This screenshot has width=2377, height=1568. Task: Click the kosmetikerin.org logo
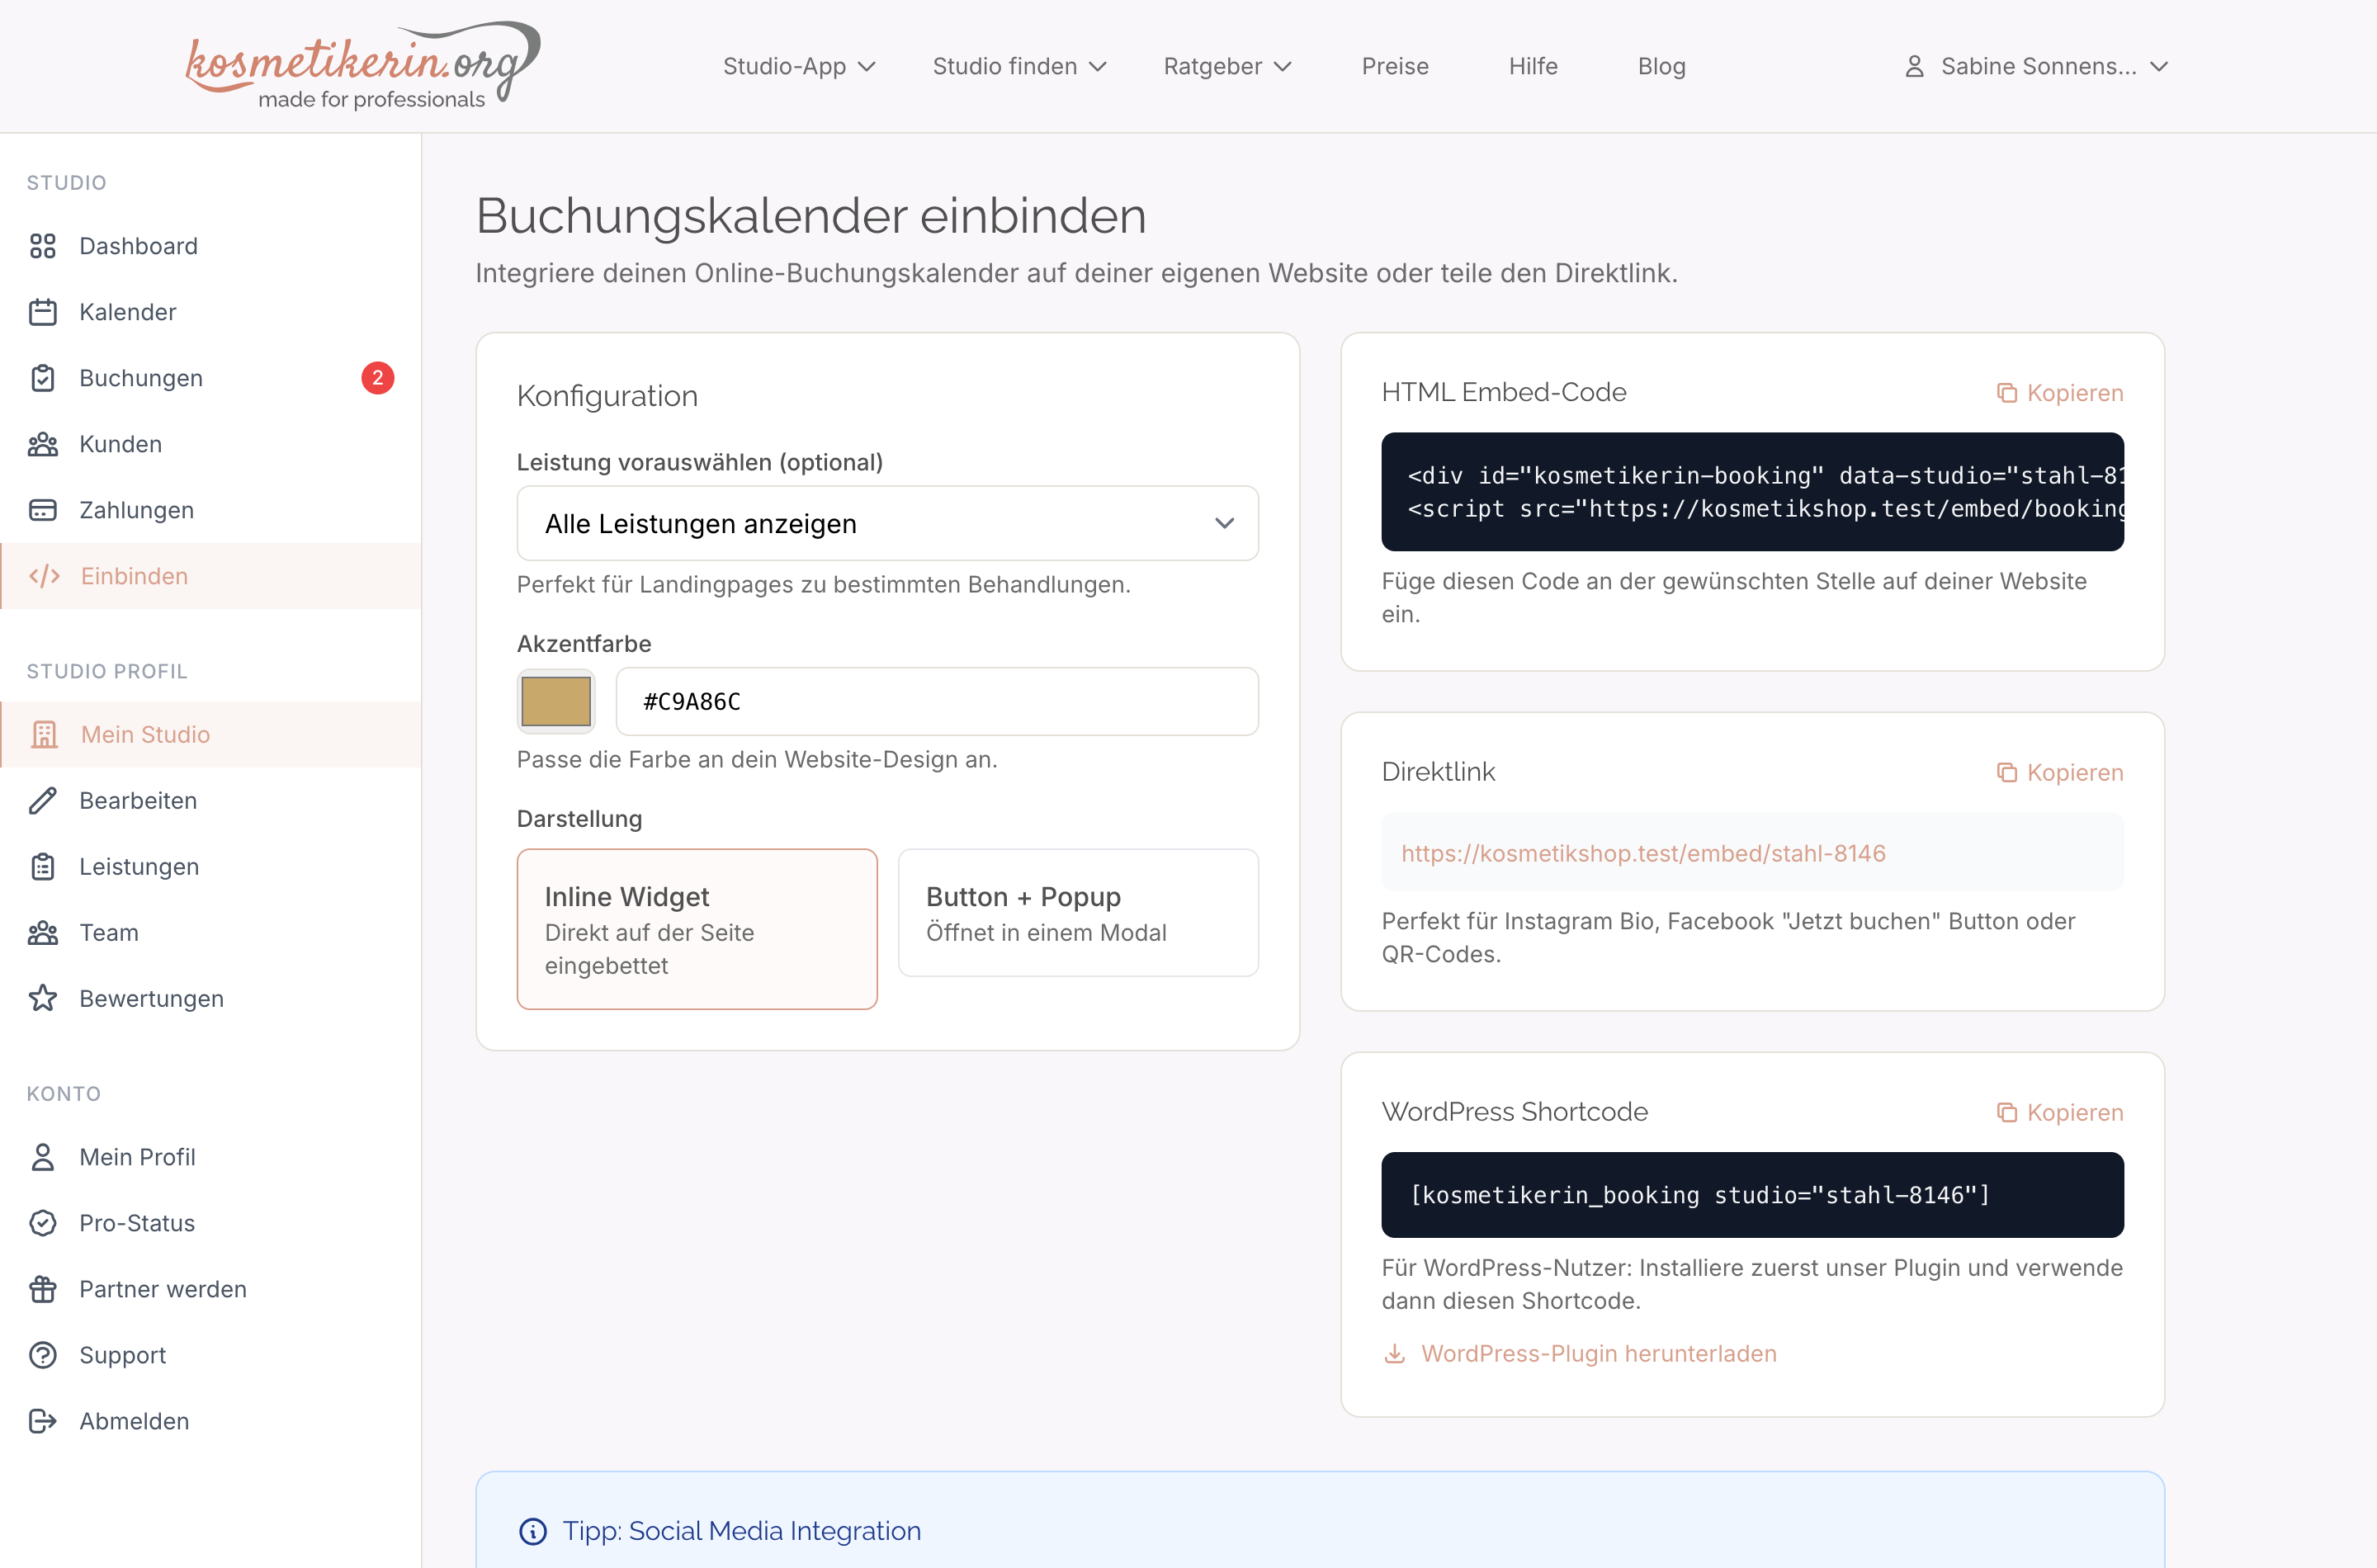(362, 66)
